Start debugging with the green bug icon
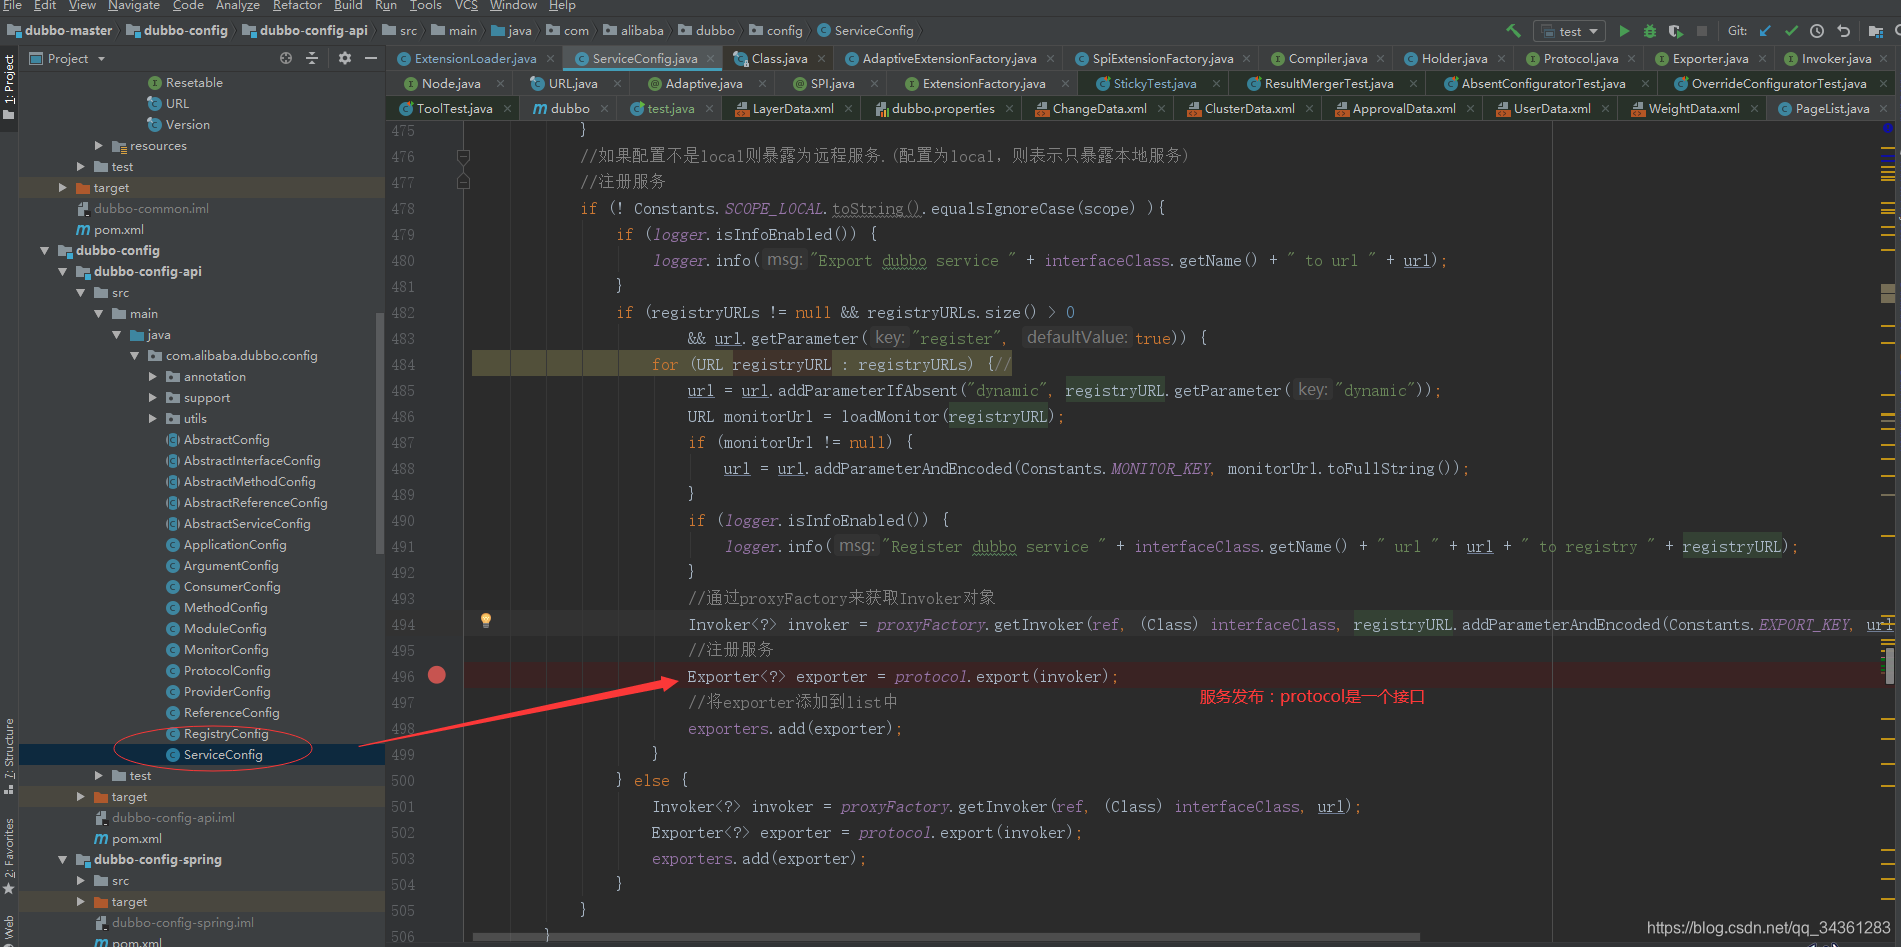Viewport: 1901px width, 947px height. coord(1650,31)
